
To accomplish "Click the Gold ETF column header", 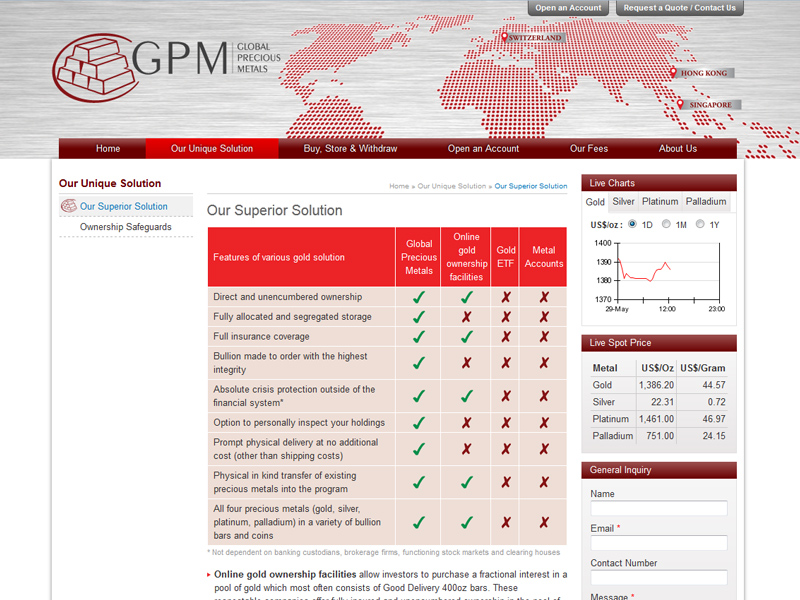I will coord(506,257).
